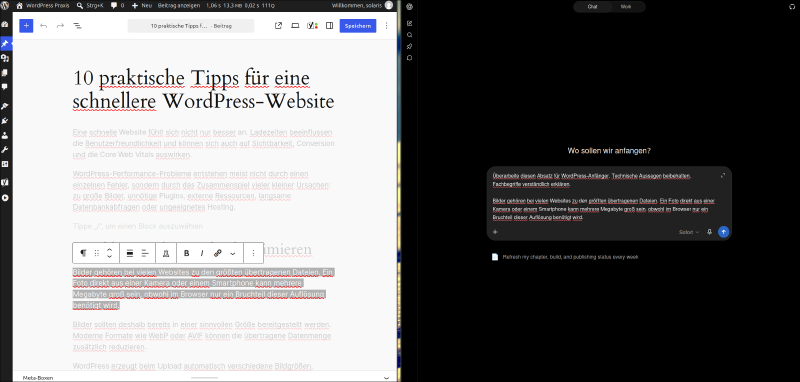Expand the Meta-Boxen panel chevron

coord(386,378)
